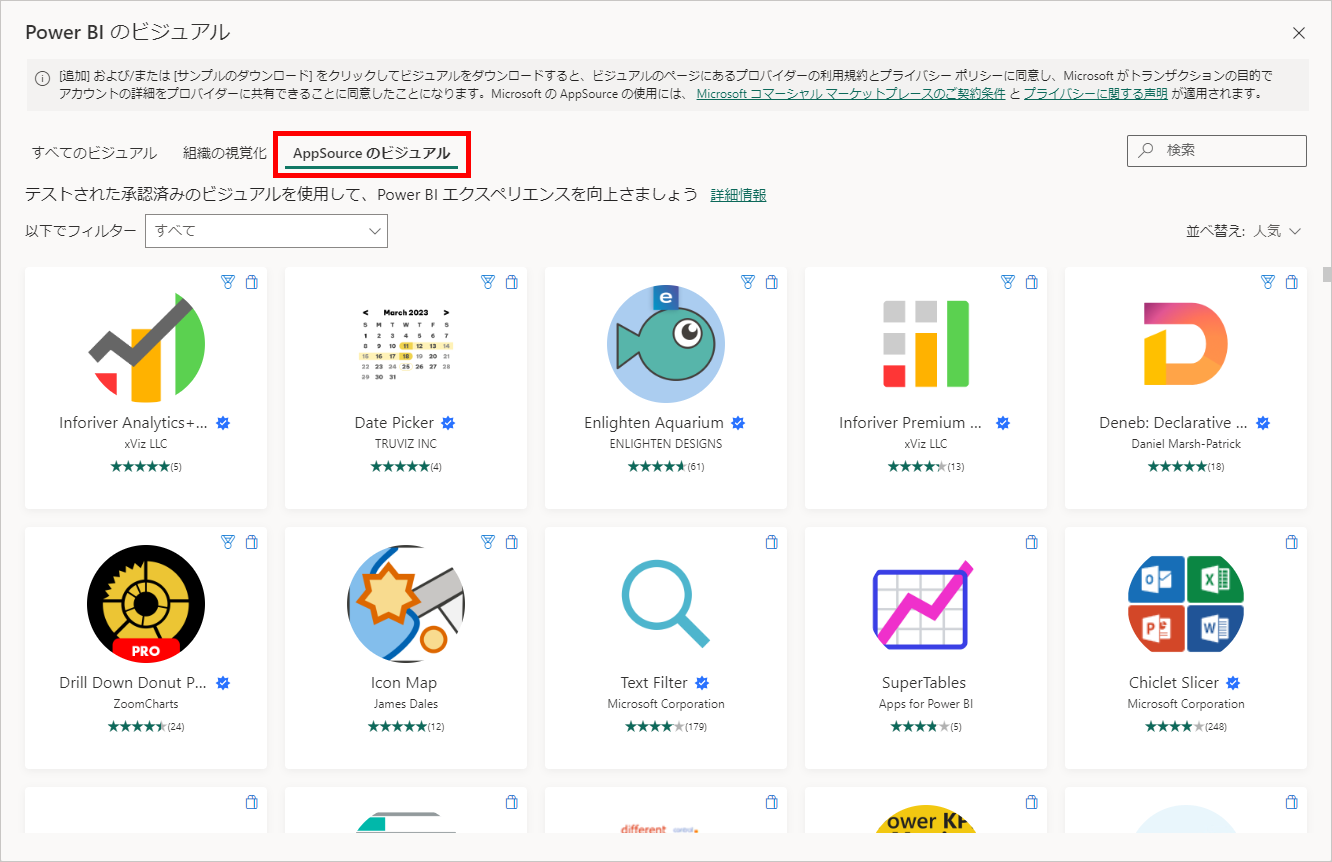Click the shopping bag icon on Enlighten Aquarium card
1332x862 pixels.
(772, 282)
